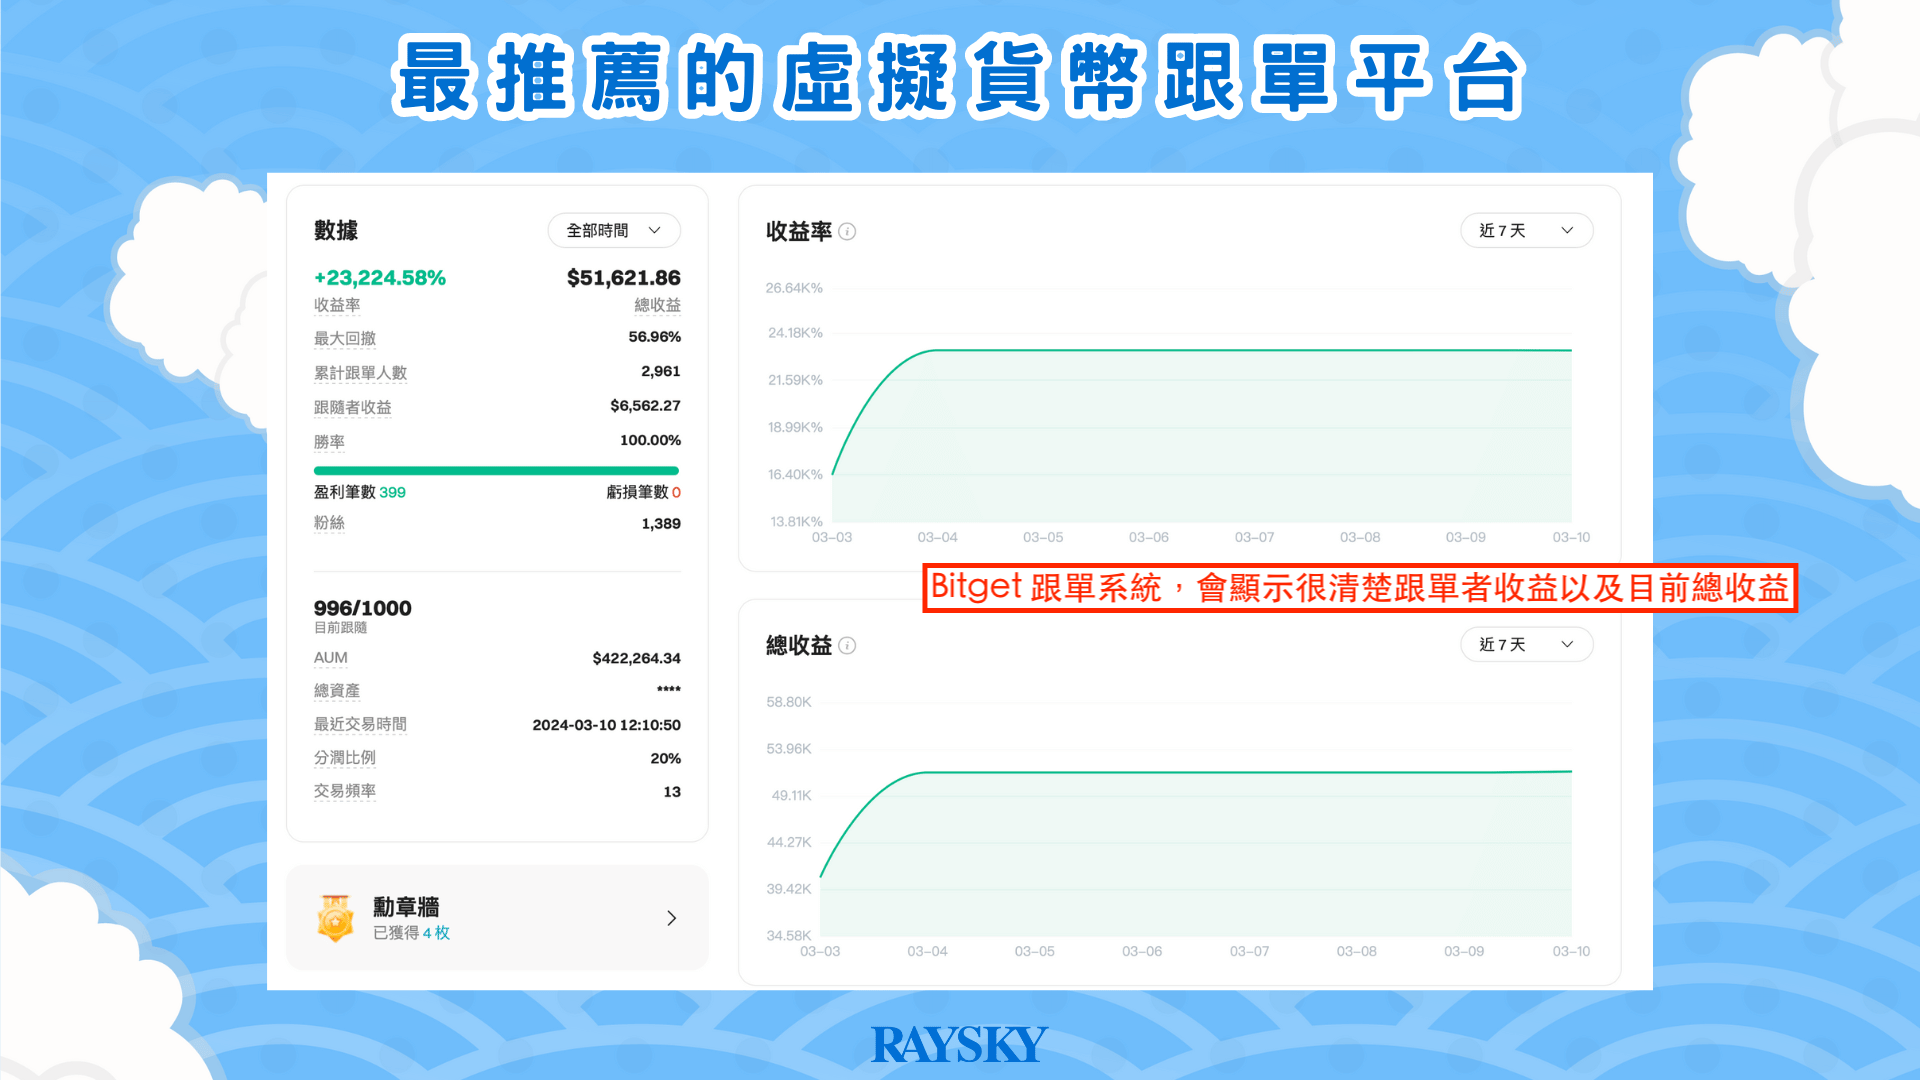The width and height of the screenshot is (1920, 1080).
Task: Click info icon next to 總收益 title
Action: (x=847, y=645)
